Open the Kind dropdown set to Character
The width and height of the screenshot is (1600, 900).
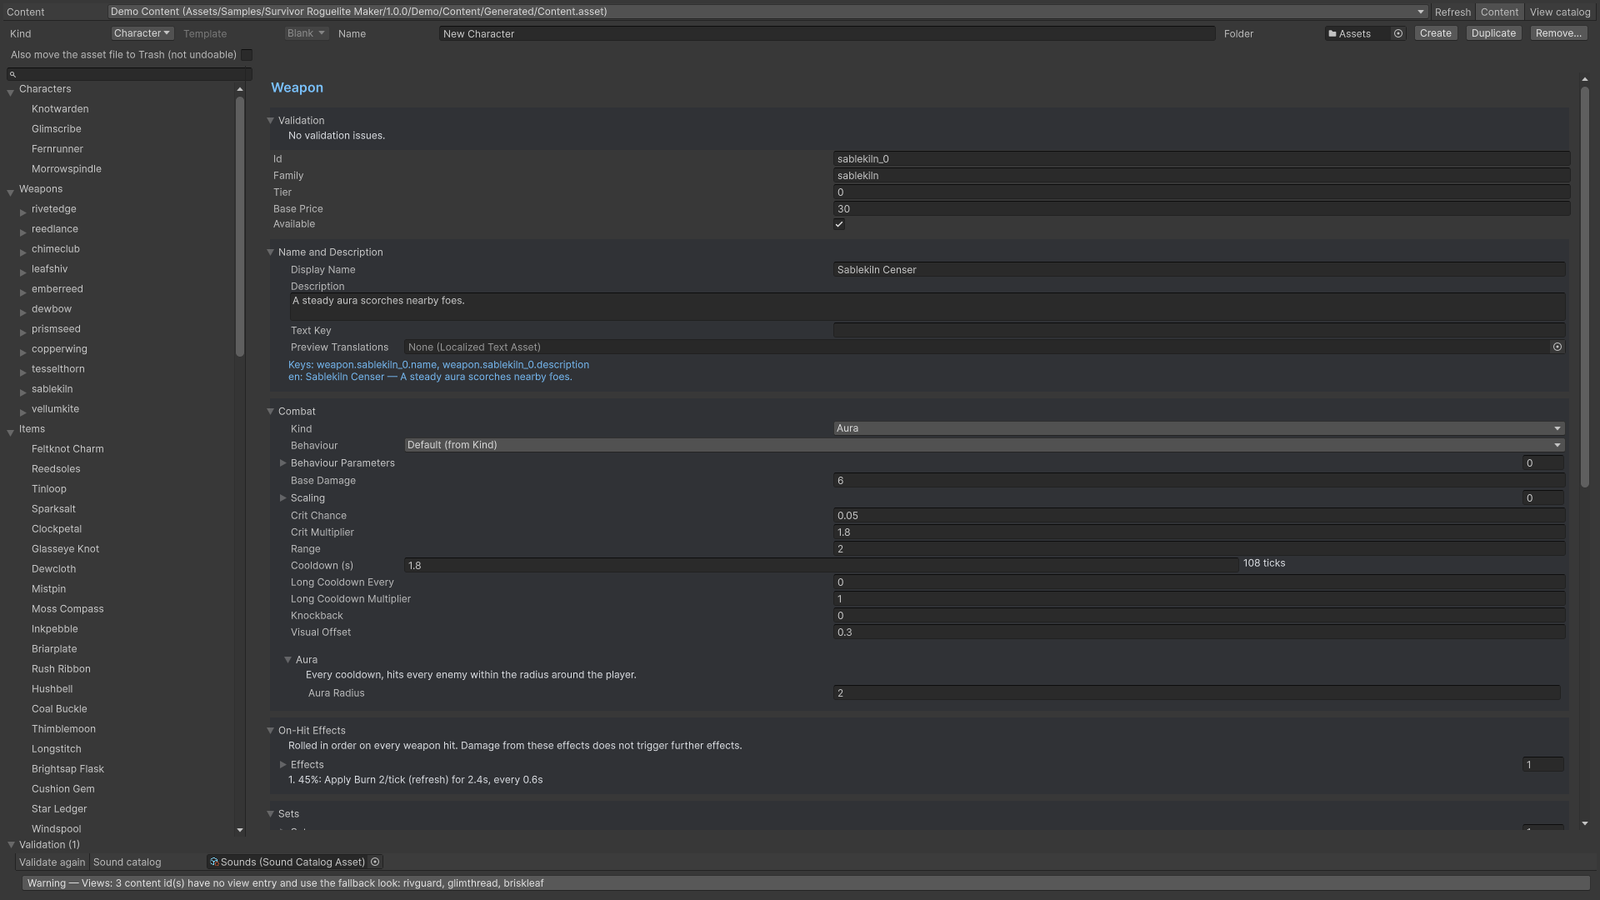(142, 33)
